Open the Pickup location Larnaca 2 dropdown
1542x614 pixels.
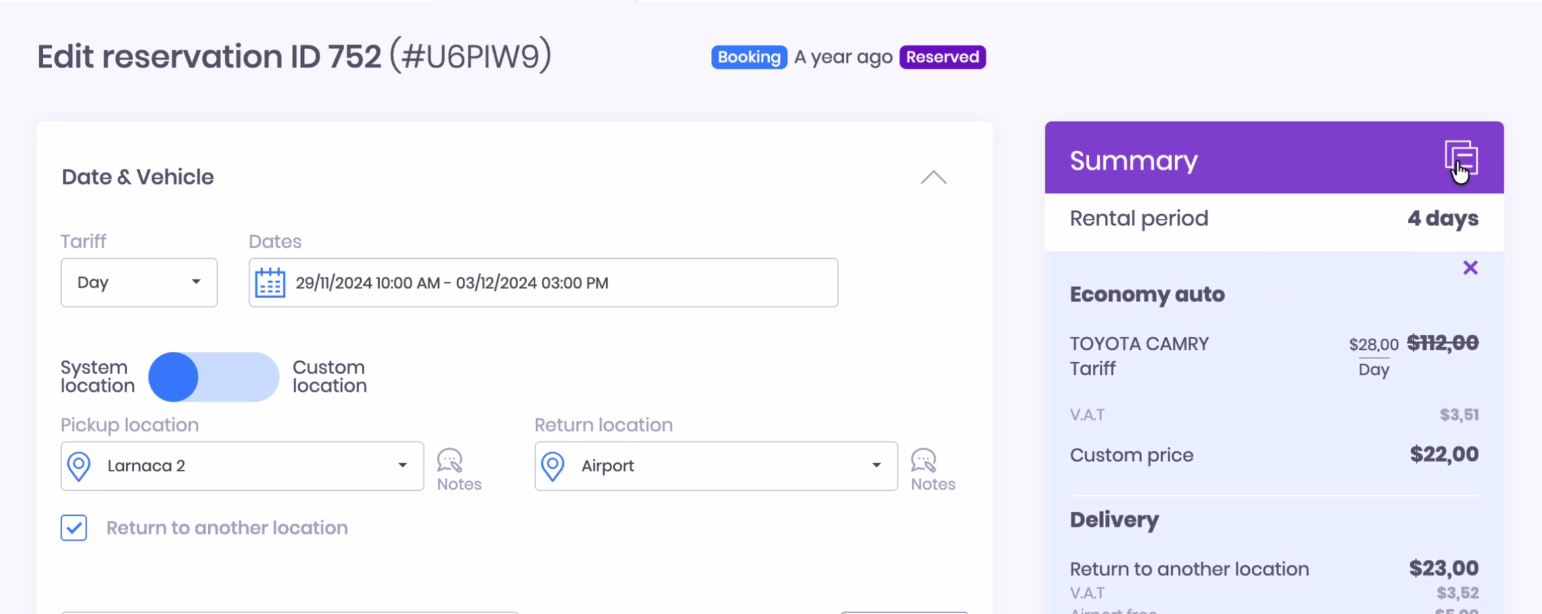click(x=242, y=466)
